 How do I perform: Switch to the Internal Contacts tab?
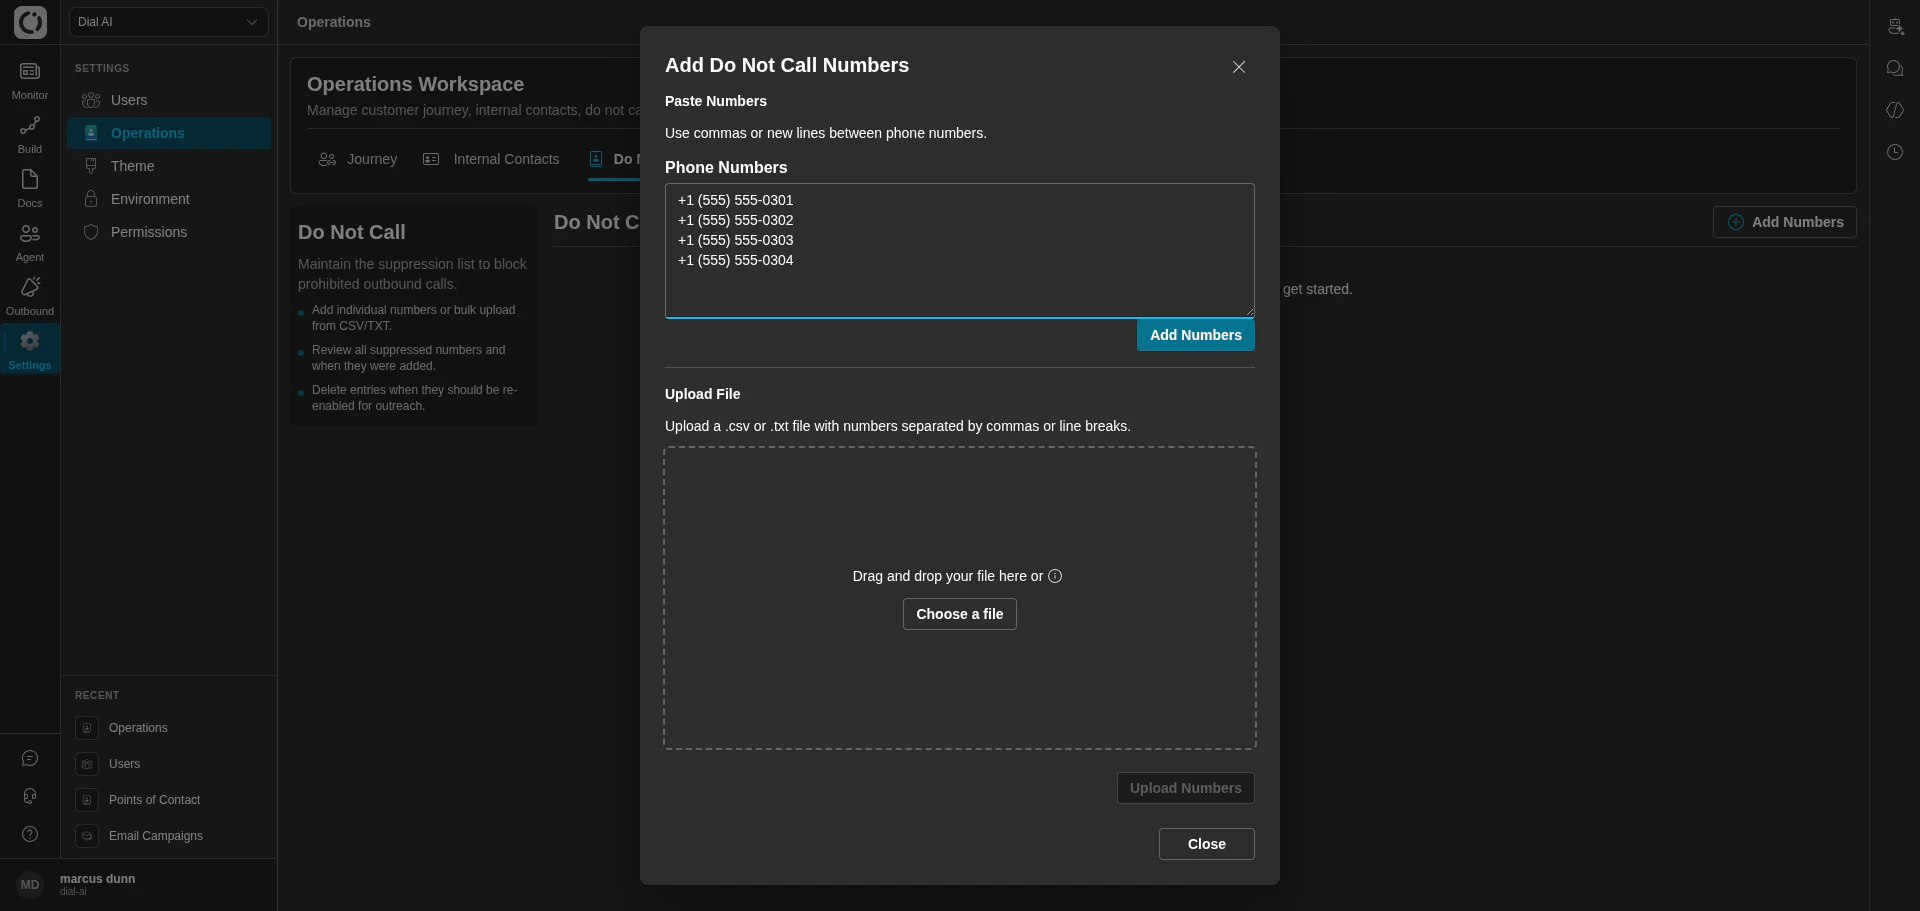point(491,159)
